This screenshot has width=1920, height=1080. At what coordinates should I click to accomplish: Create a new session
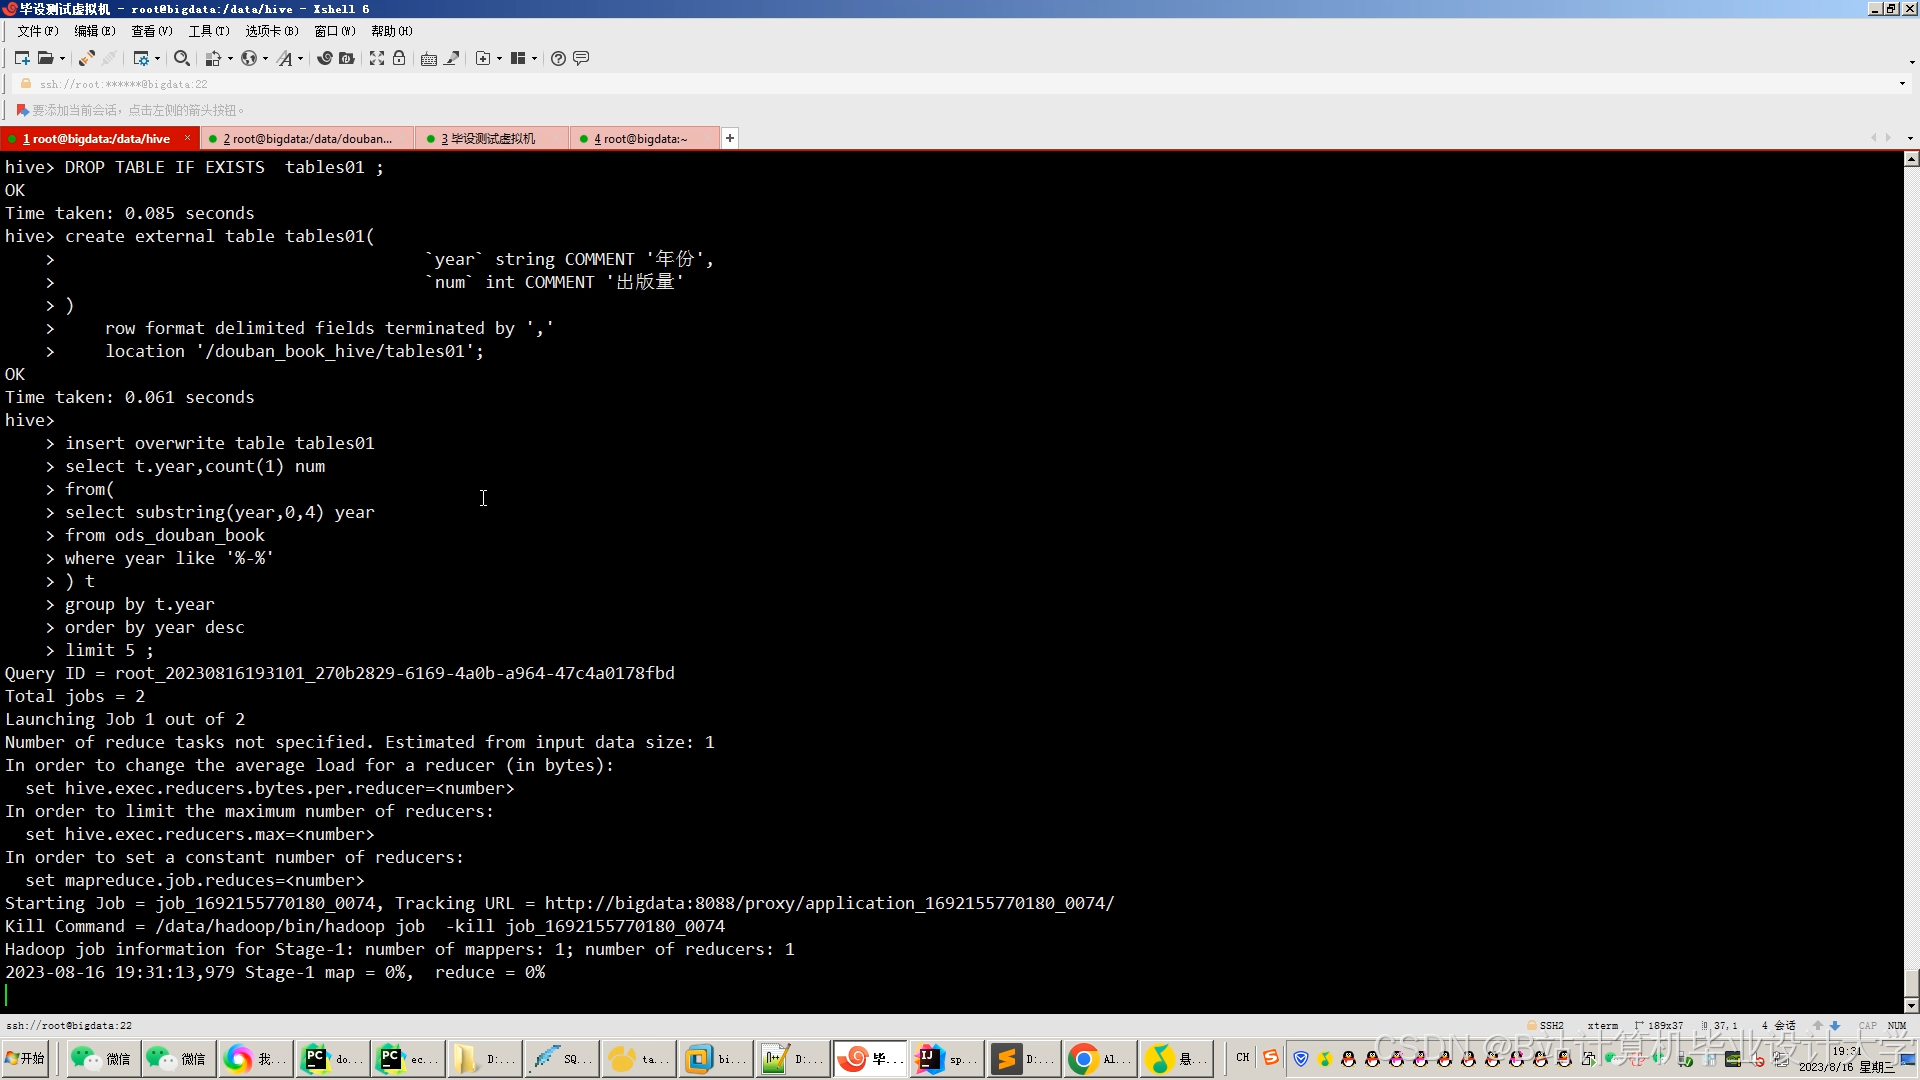click(x=22, y=59)
